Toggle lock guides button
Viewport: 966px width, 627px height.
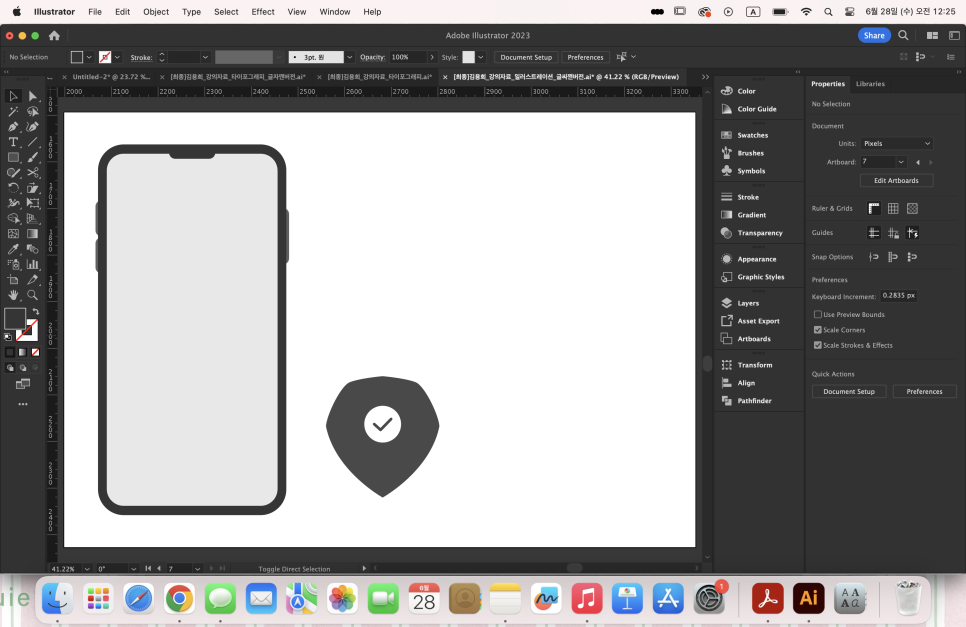[x=893, y=233]
